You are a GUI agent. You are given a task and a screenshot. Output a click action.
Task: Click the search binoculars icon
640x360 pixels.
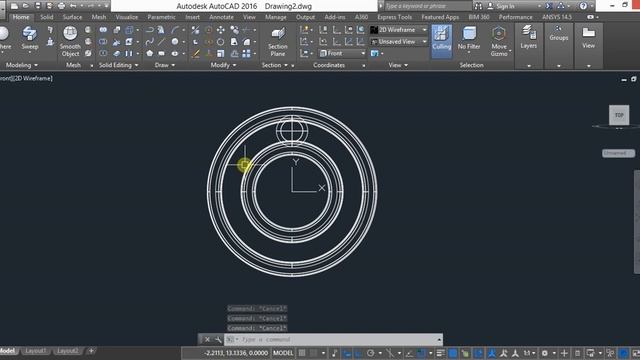tap(478, 6)
